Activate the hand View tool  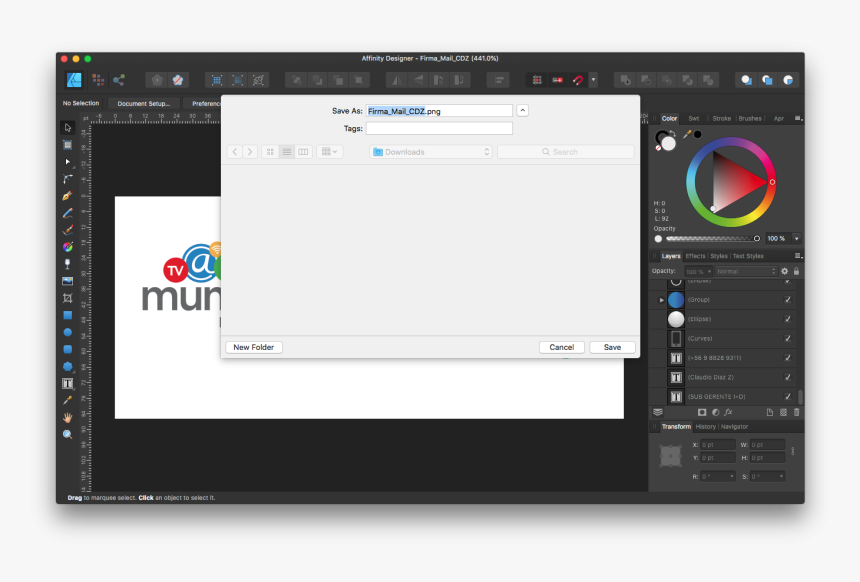pyautogui.click(x=67, y=417)
